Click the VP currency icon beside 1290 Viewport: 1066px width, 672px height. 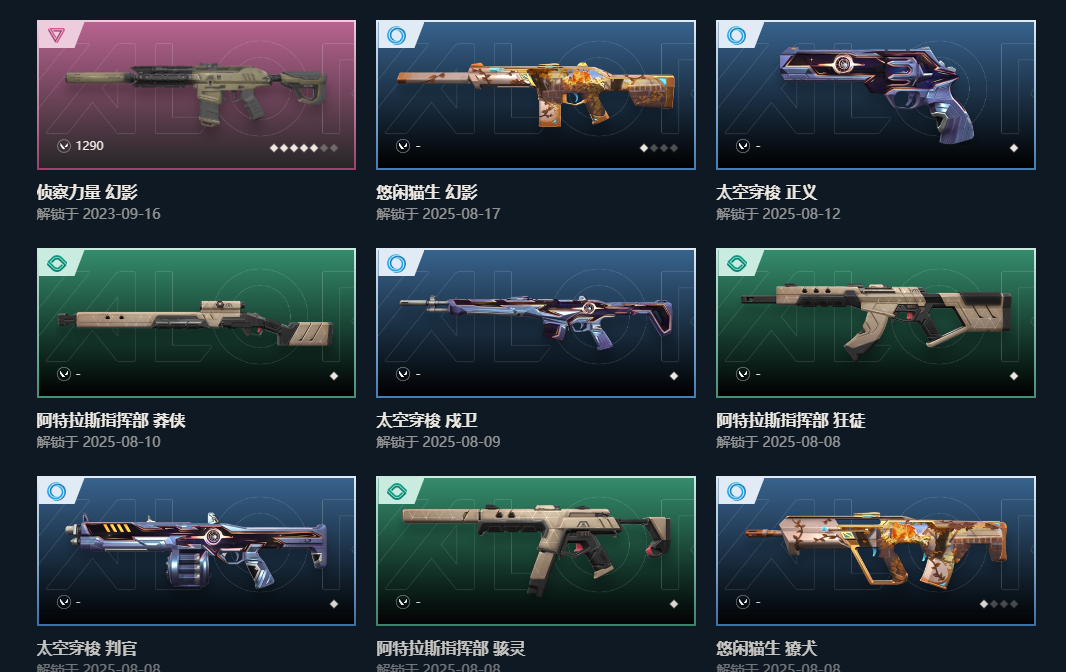coord(64,146)
